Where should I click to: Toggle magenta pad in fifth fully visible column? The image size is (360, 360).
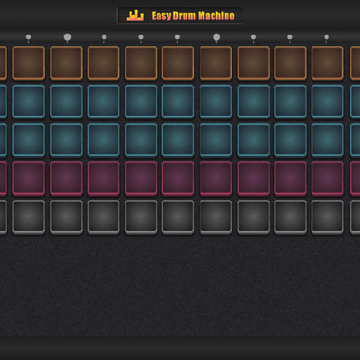(178, 178)
